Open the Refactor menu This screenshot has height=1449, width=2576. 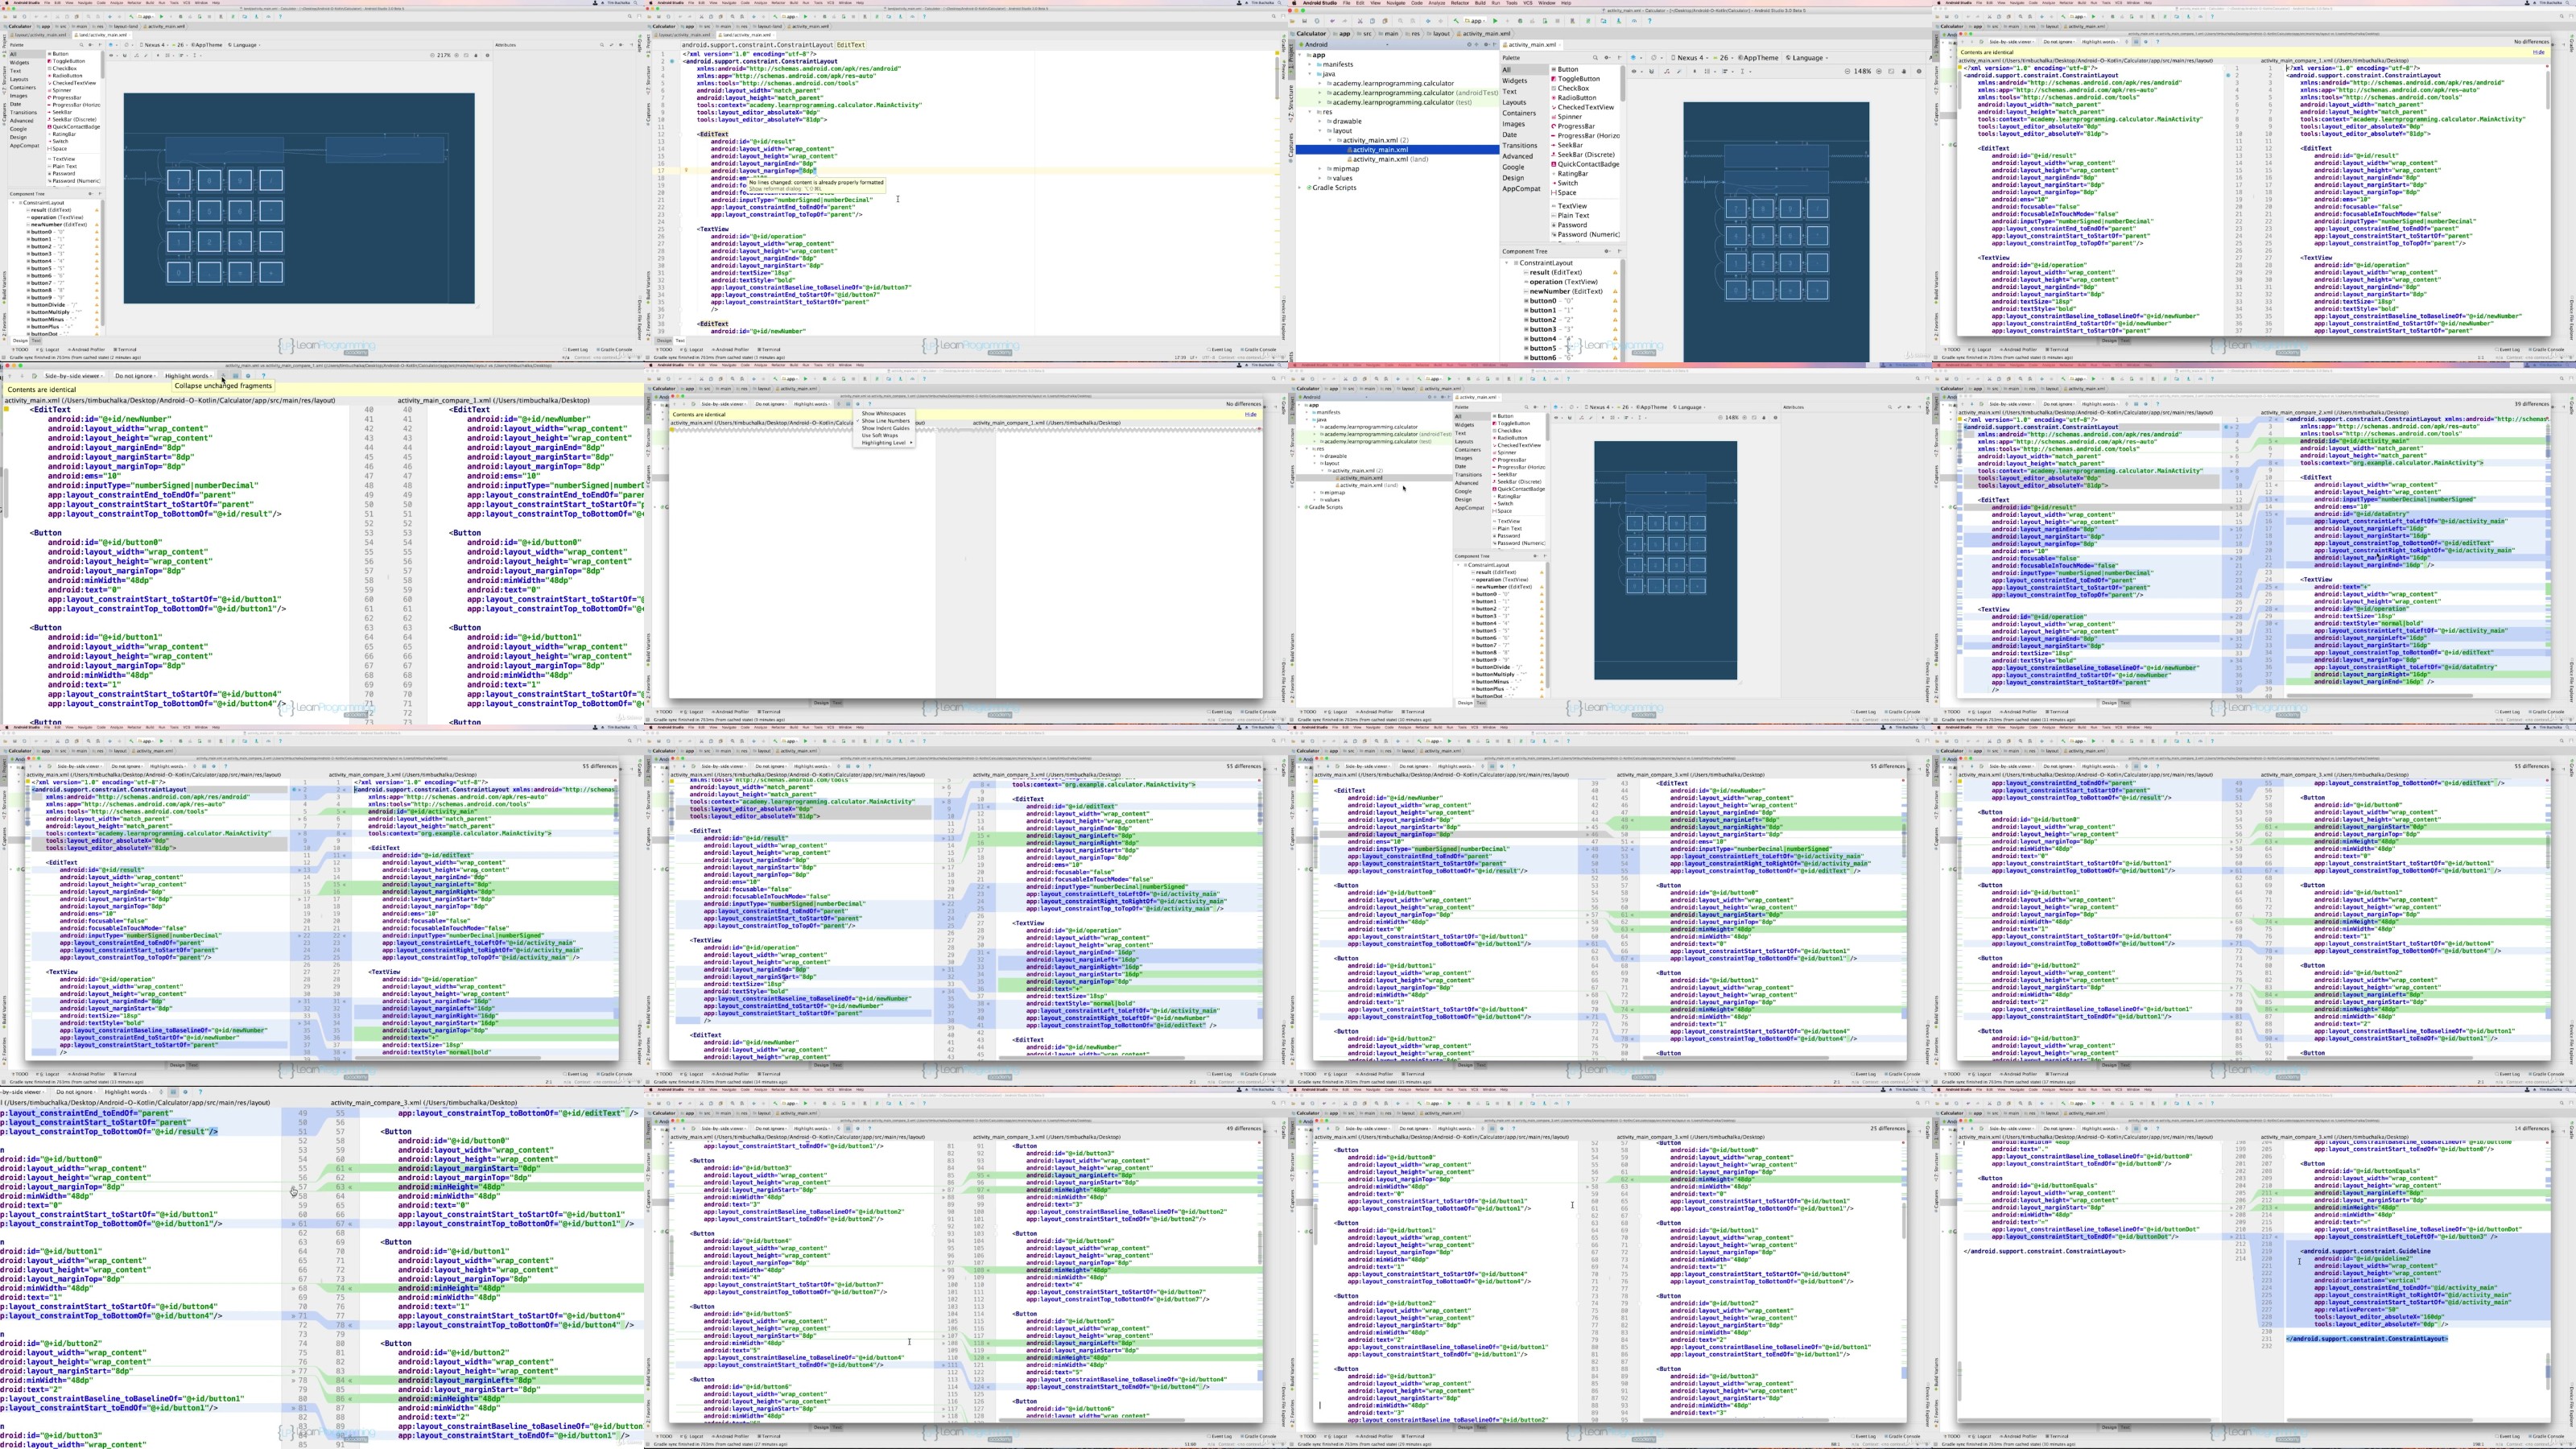click(1460, 3)
